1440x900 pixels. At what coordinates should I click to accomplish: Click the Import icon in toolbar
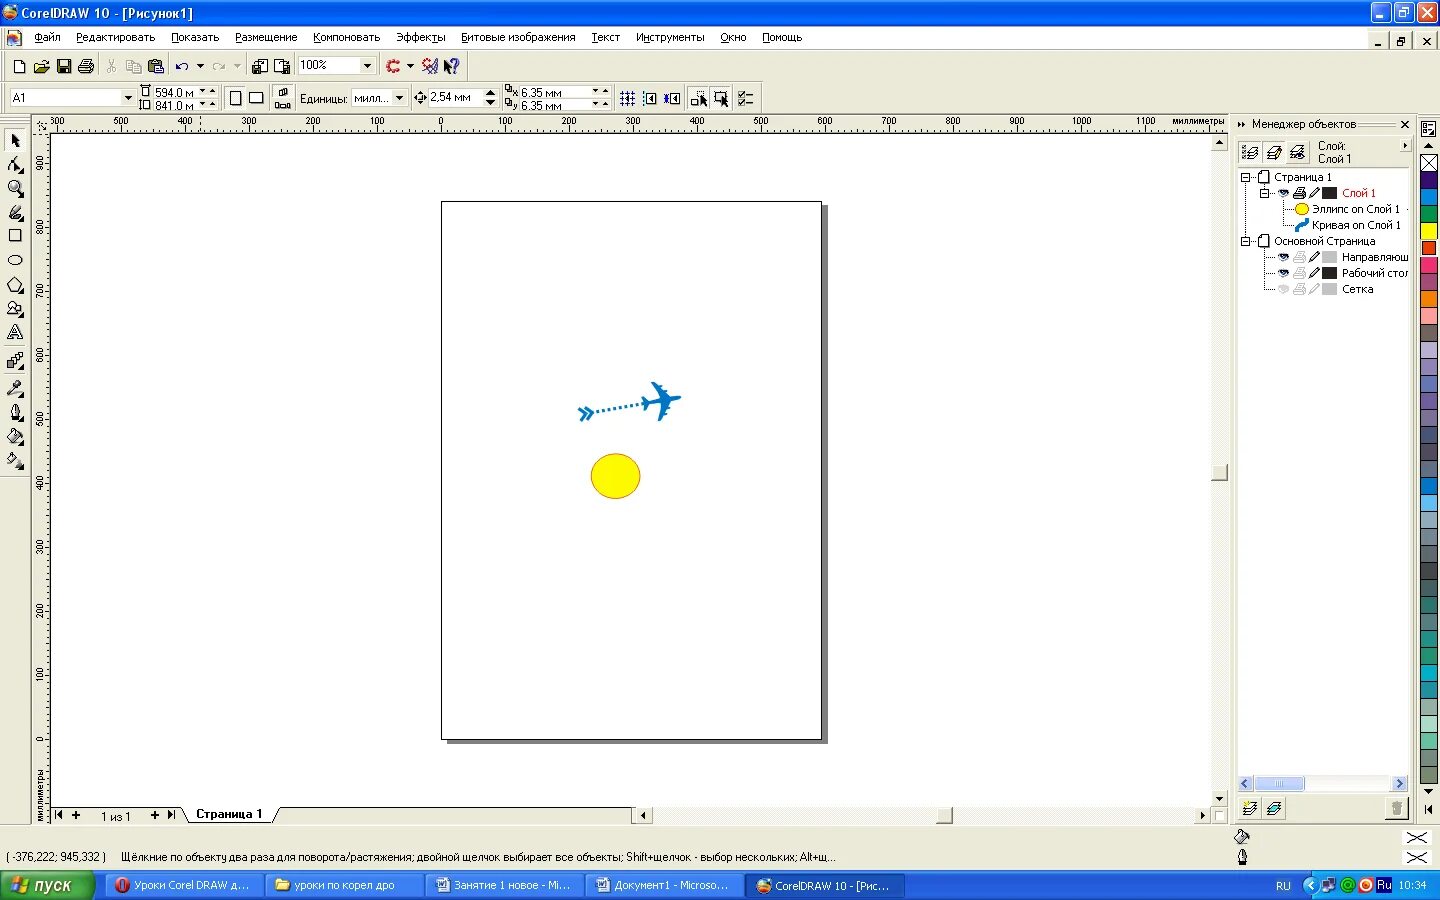[x=260, y=66]
